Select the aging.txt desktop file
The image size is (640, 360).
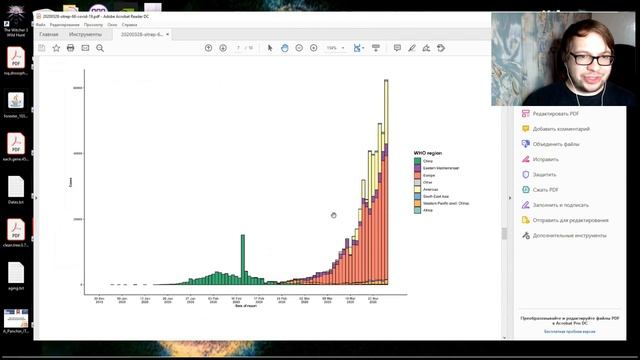tap(16, 276)
